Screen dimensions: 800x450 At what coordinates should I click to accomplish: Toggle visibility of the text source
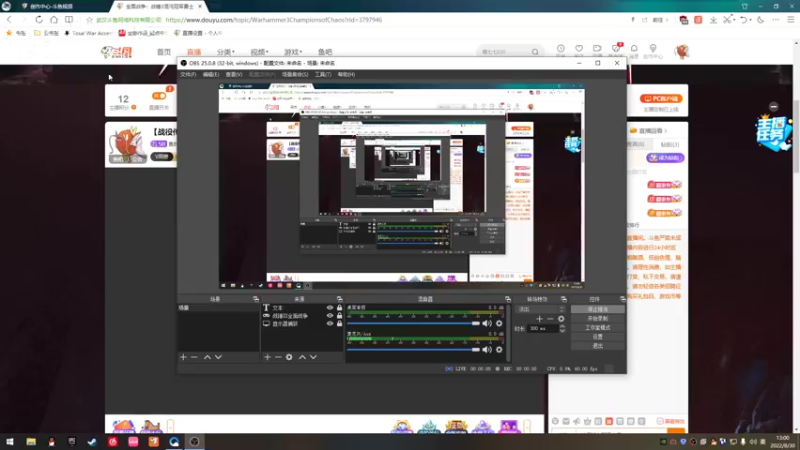click(330, 308)
